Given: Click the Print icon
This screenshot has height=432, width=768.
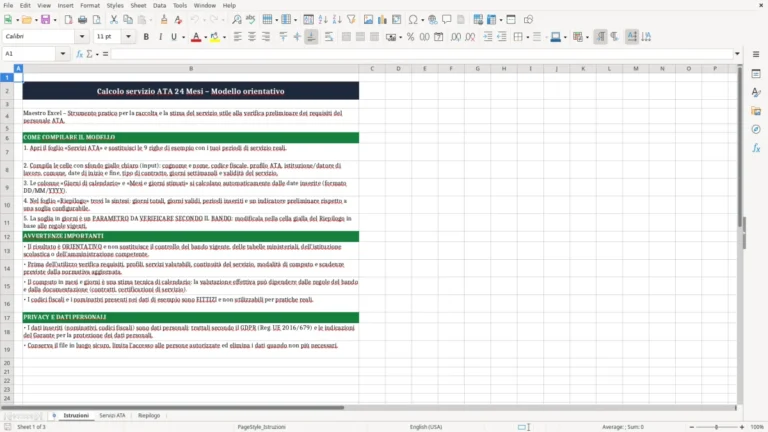Looking at the screenshot, I should pos(82,20).
